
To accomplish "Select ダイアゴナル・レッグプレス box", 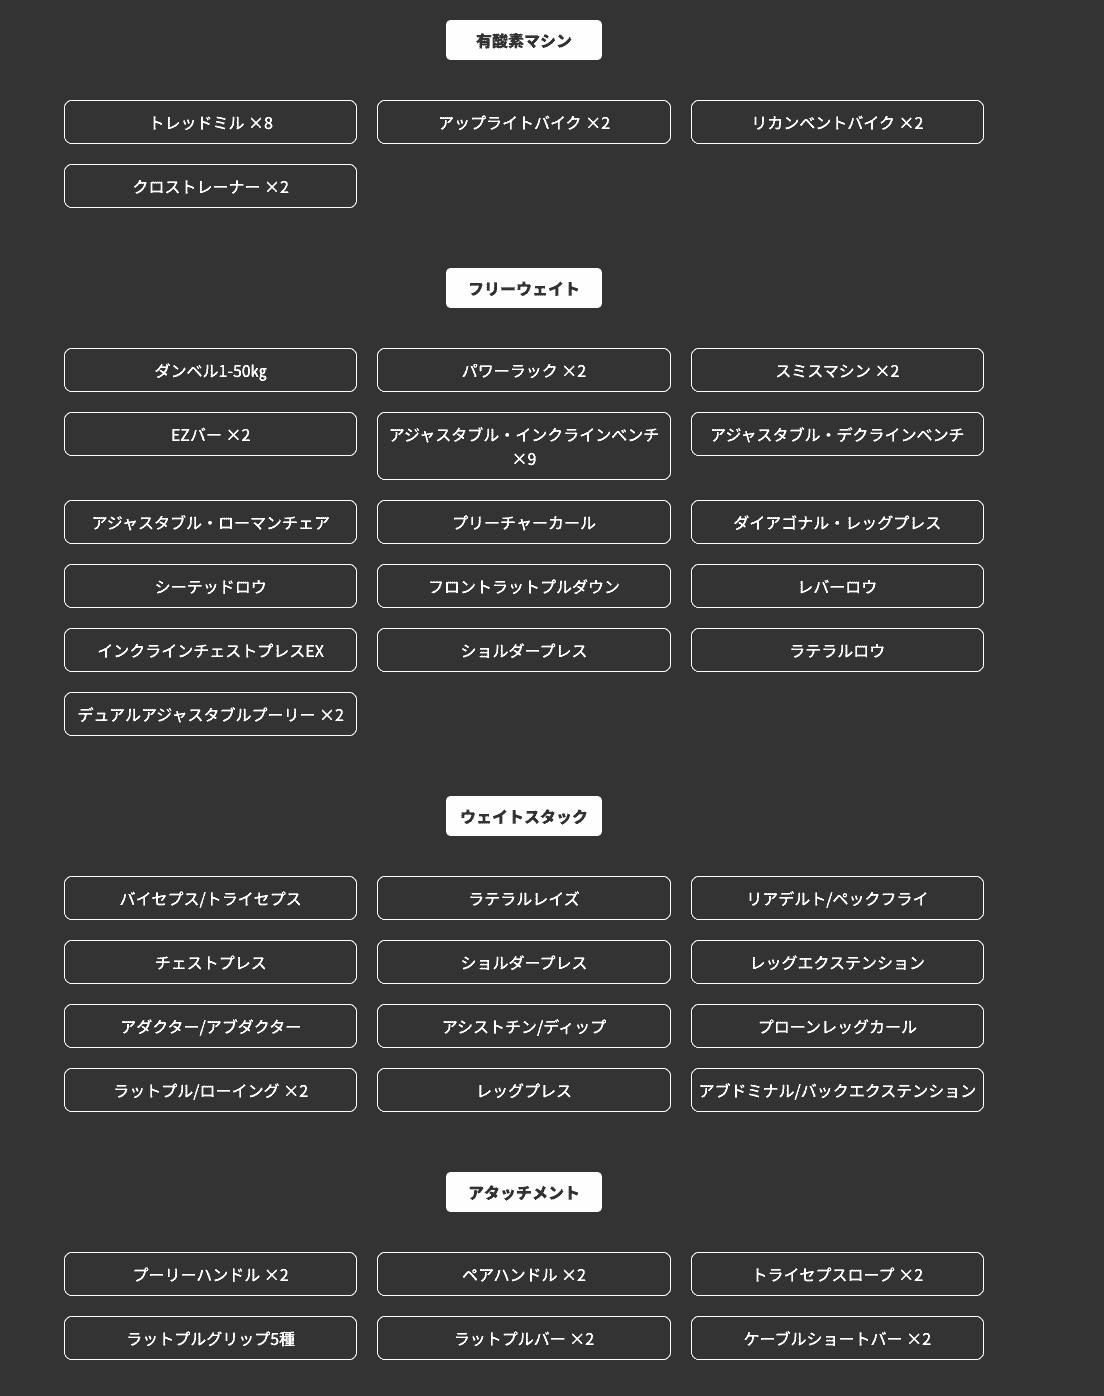I will (x=837, y=522).
